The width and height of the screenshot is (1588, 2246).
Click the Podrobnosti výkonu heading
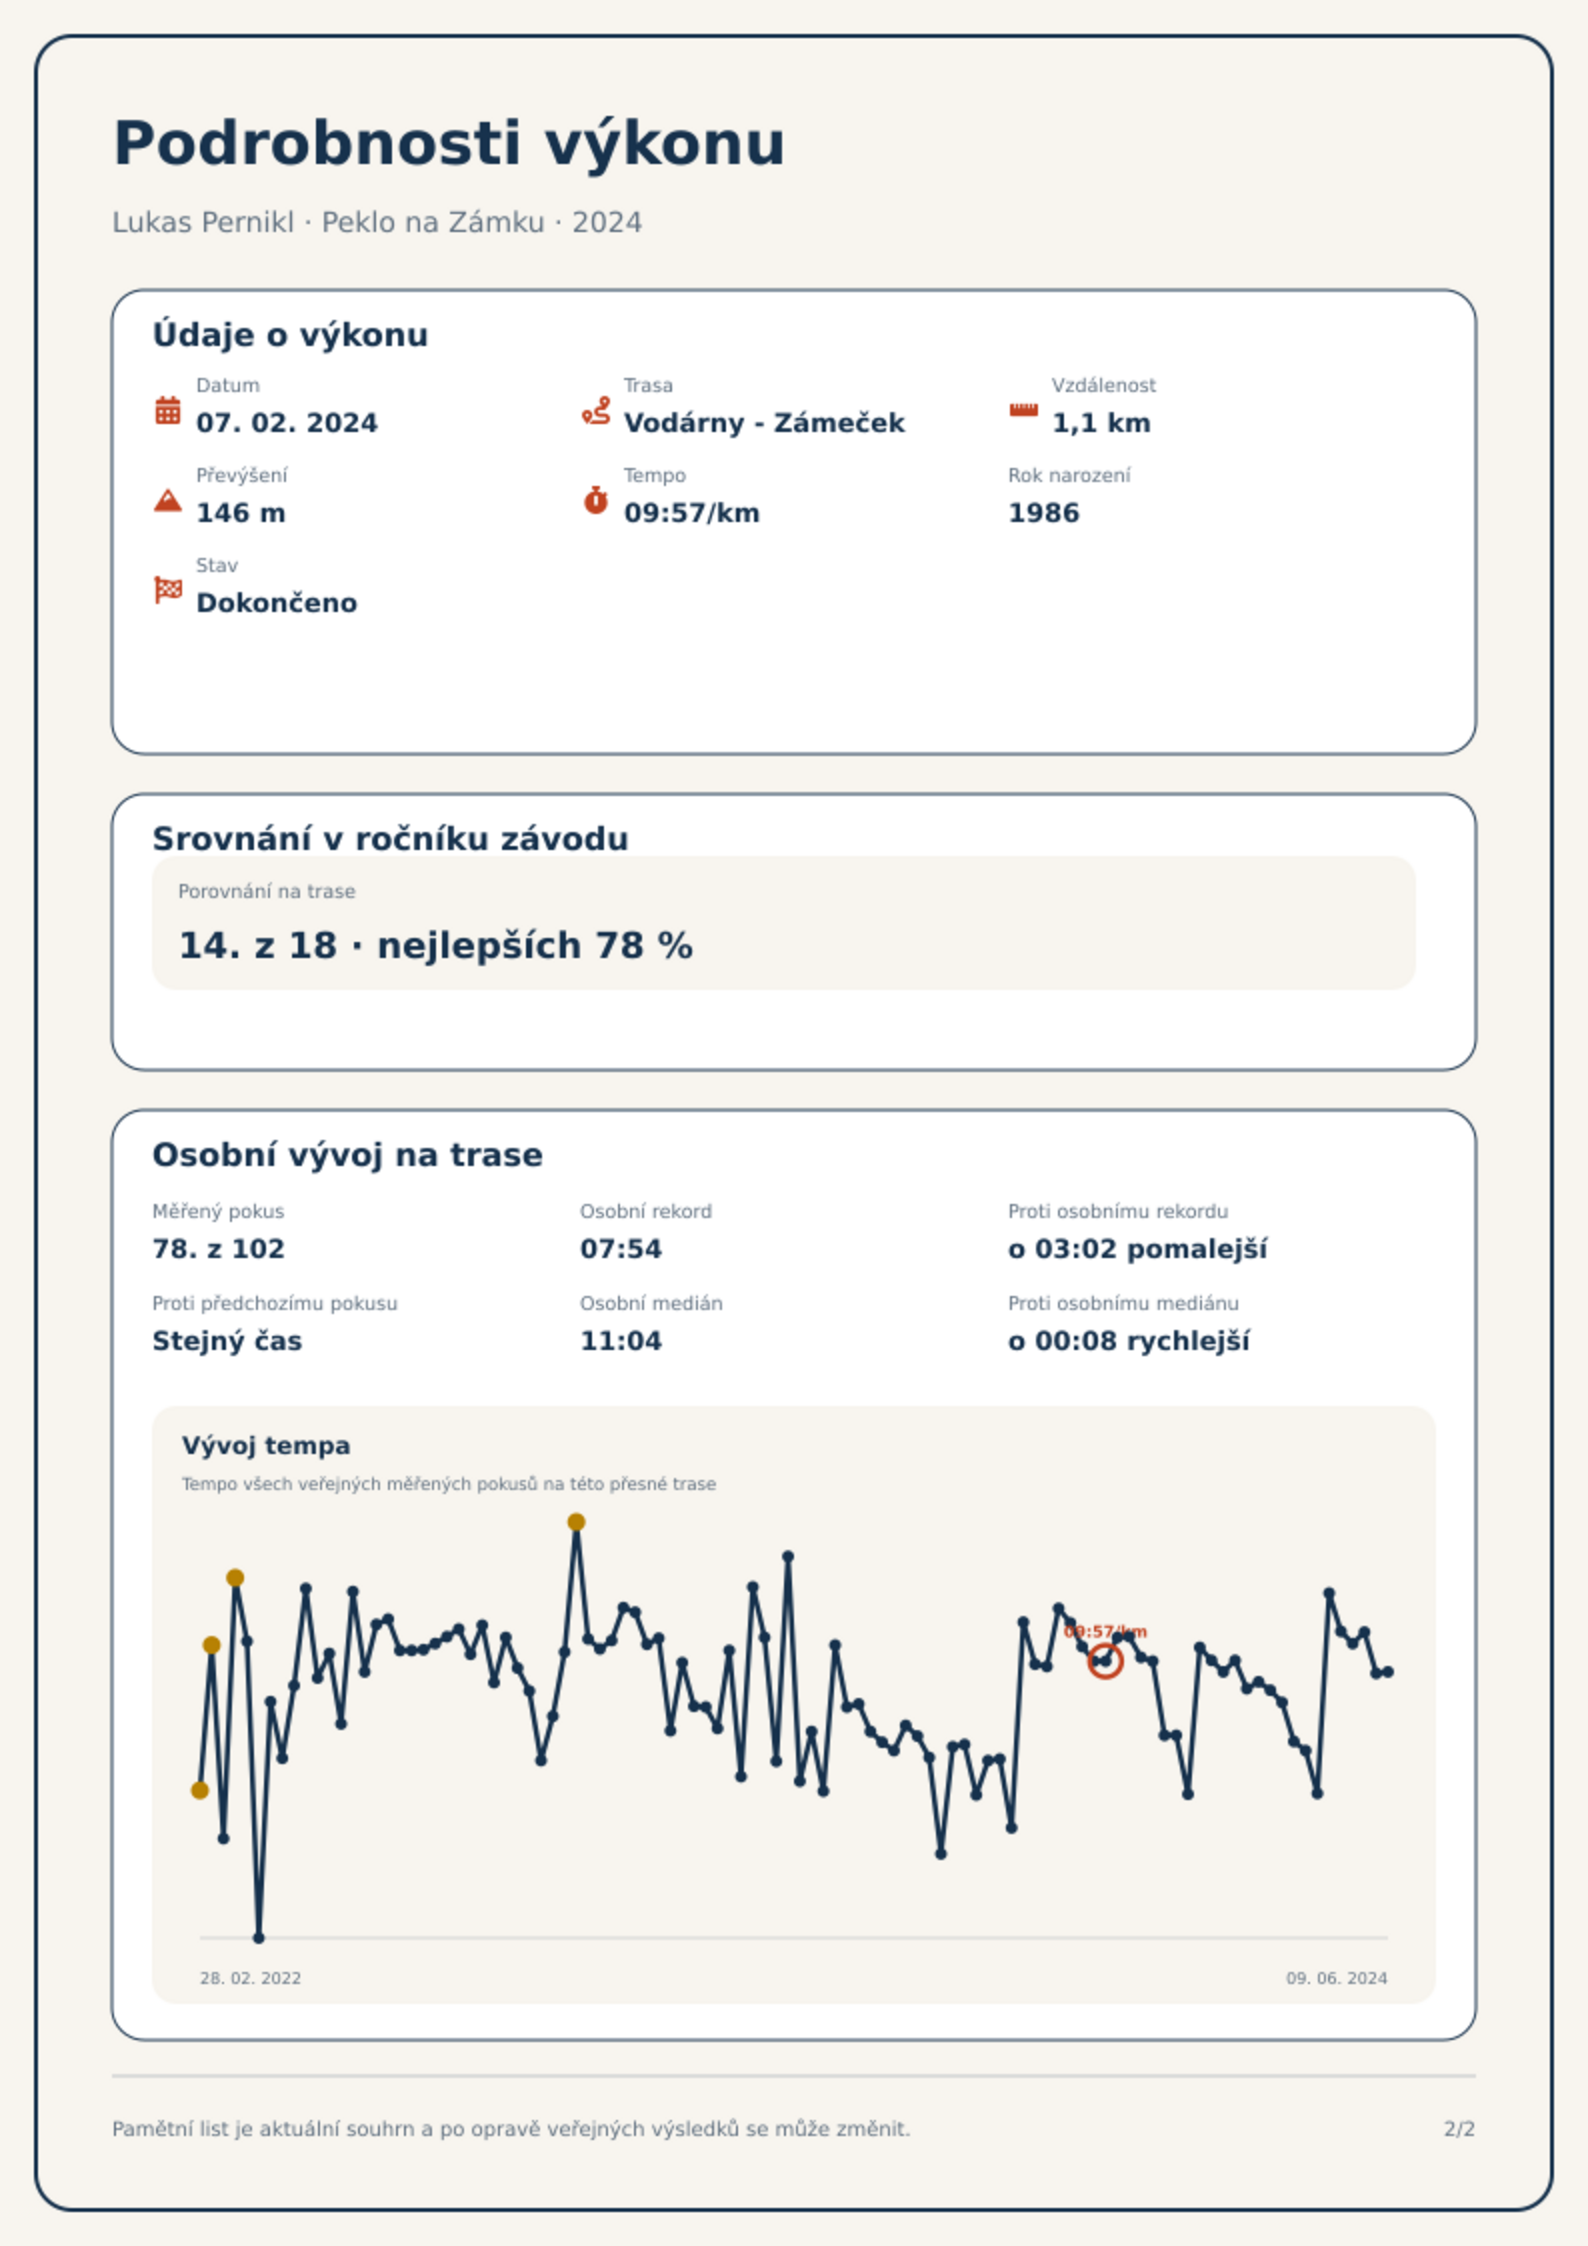tap(449, 143)
